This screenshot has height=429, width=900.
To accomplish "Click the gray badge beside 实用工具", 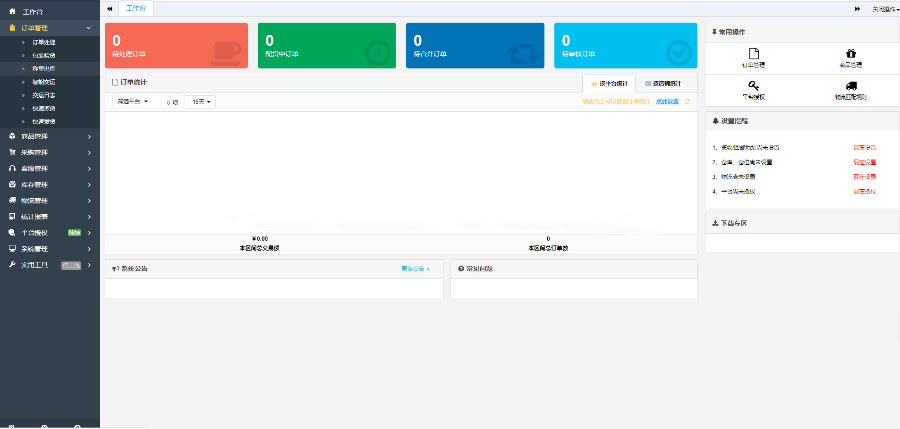I will click(71, 265).
